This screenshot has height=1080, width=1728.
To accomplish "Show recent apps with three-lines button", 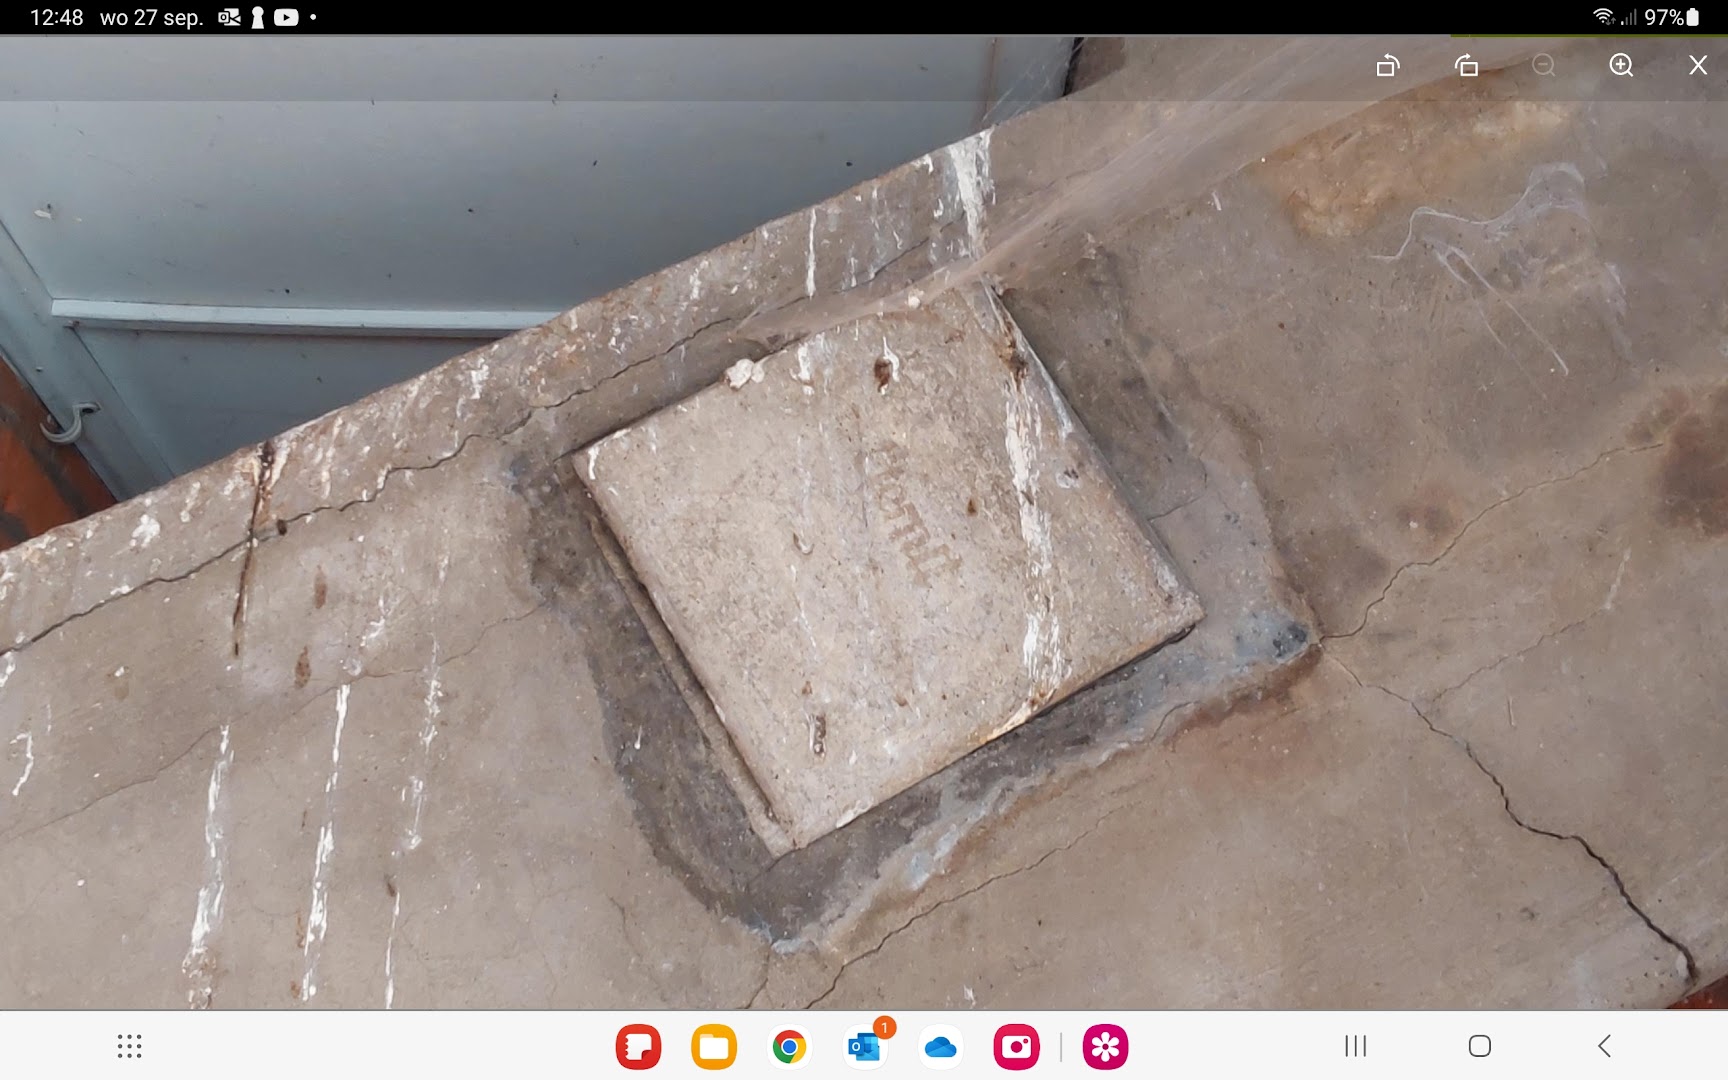I will tap(1355, 1046).
